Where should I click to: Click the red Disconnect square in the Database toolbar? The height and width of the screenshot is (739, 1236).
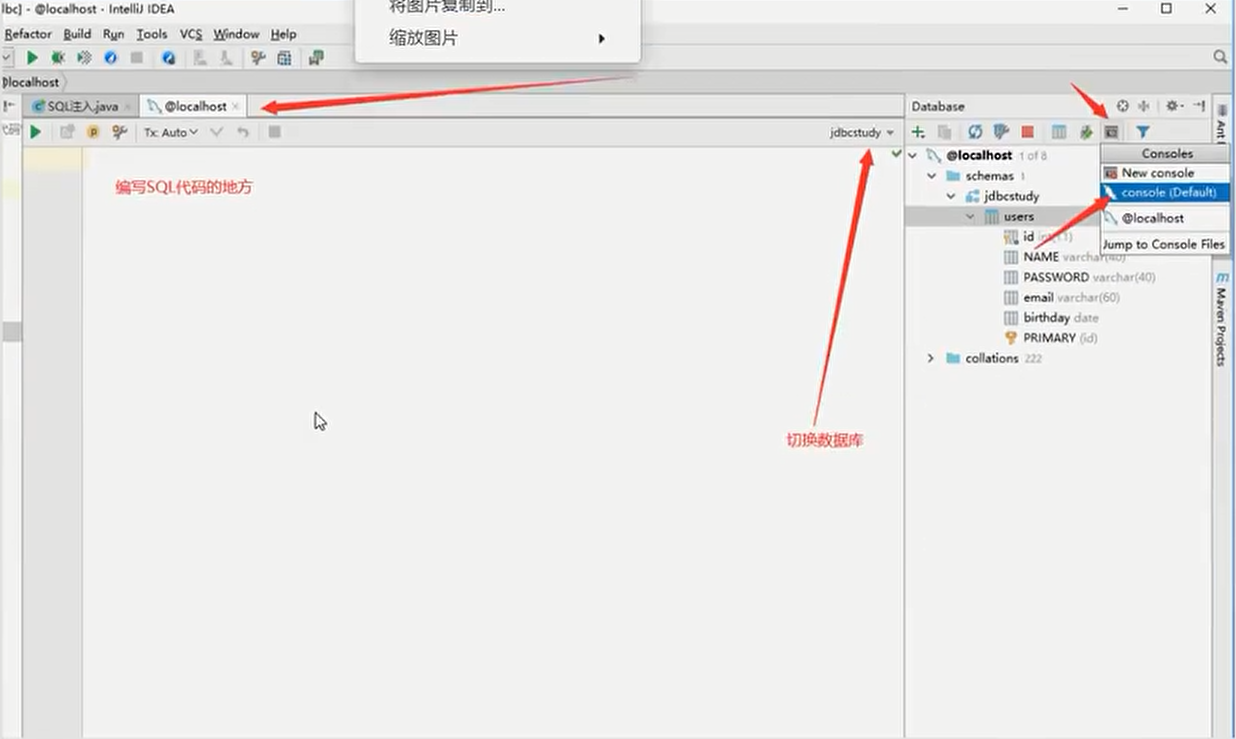(1027, 132)
